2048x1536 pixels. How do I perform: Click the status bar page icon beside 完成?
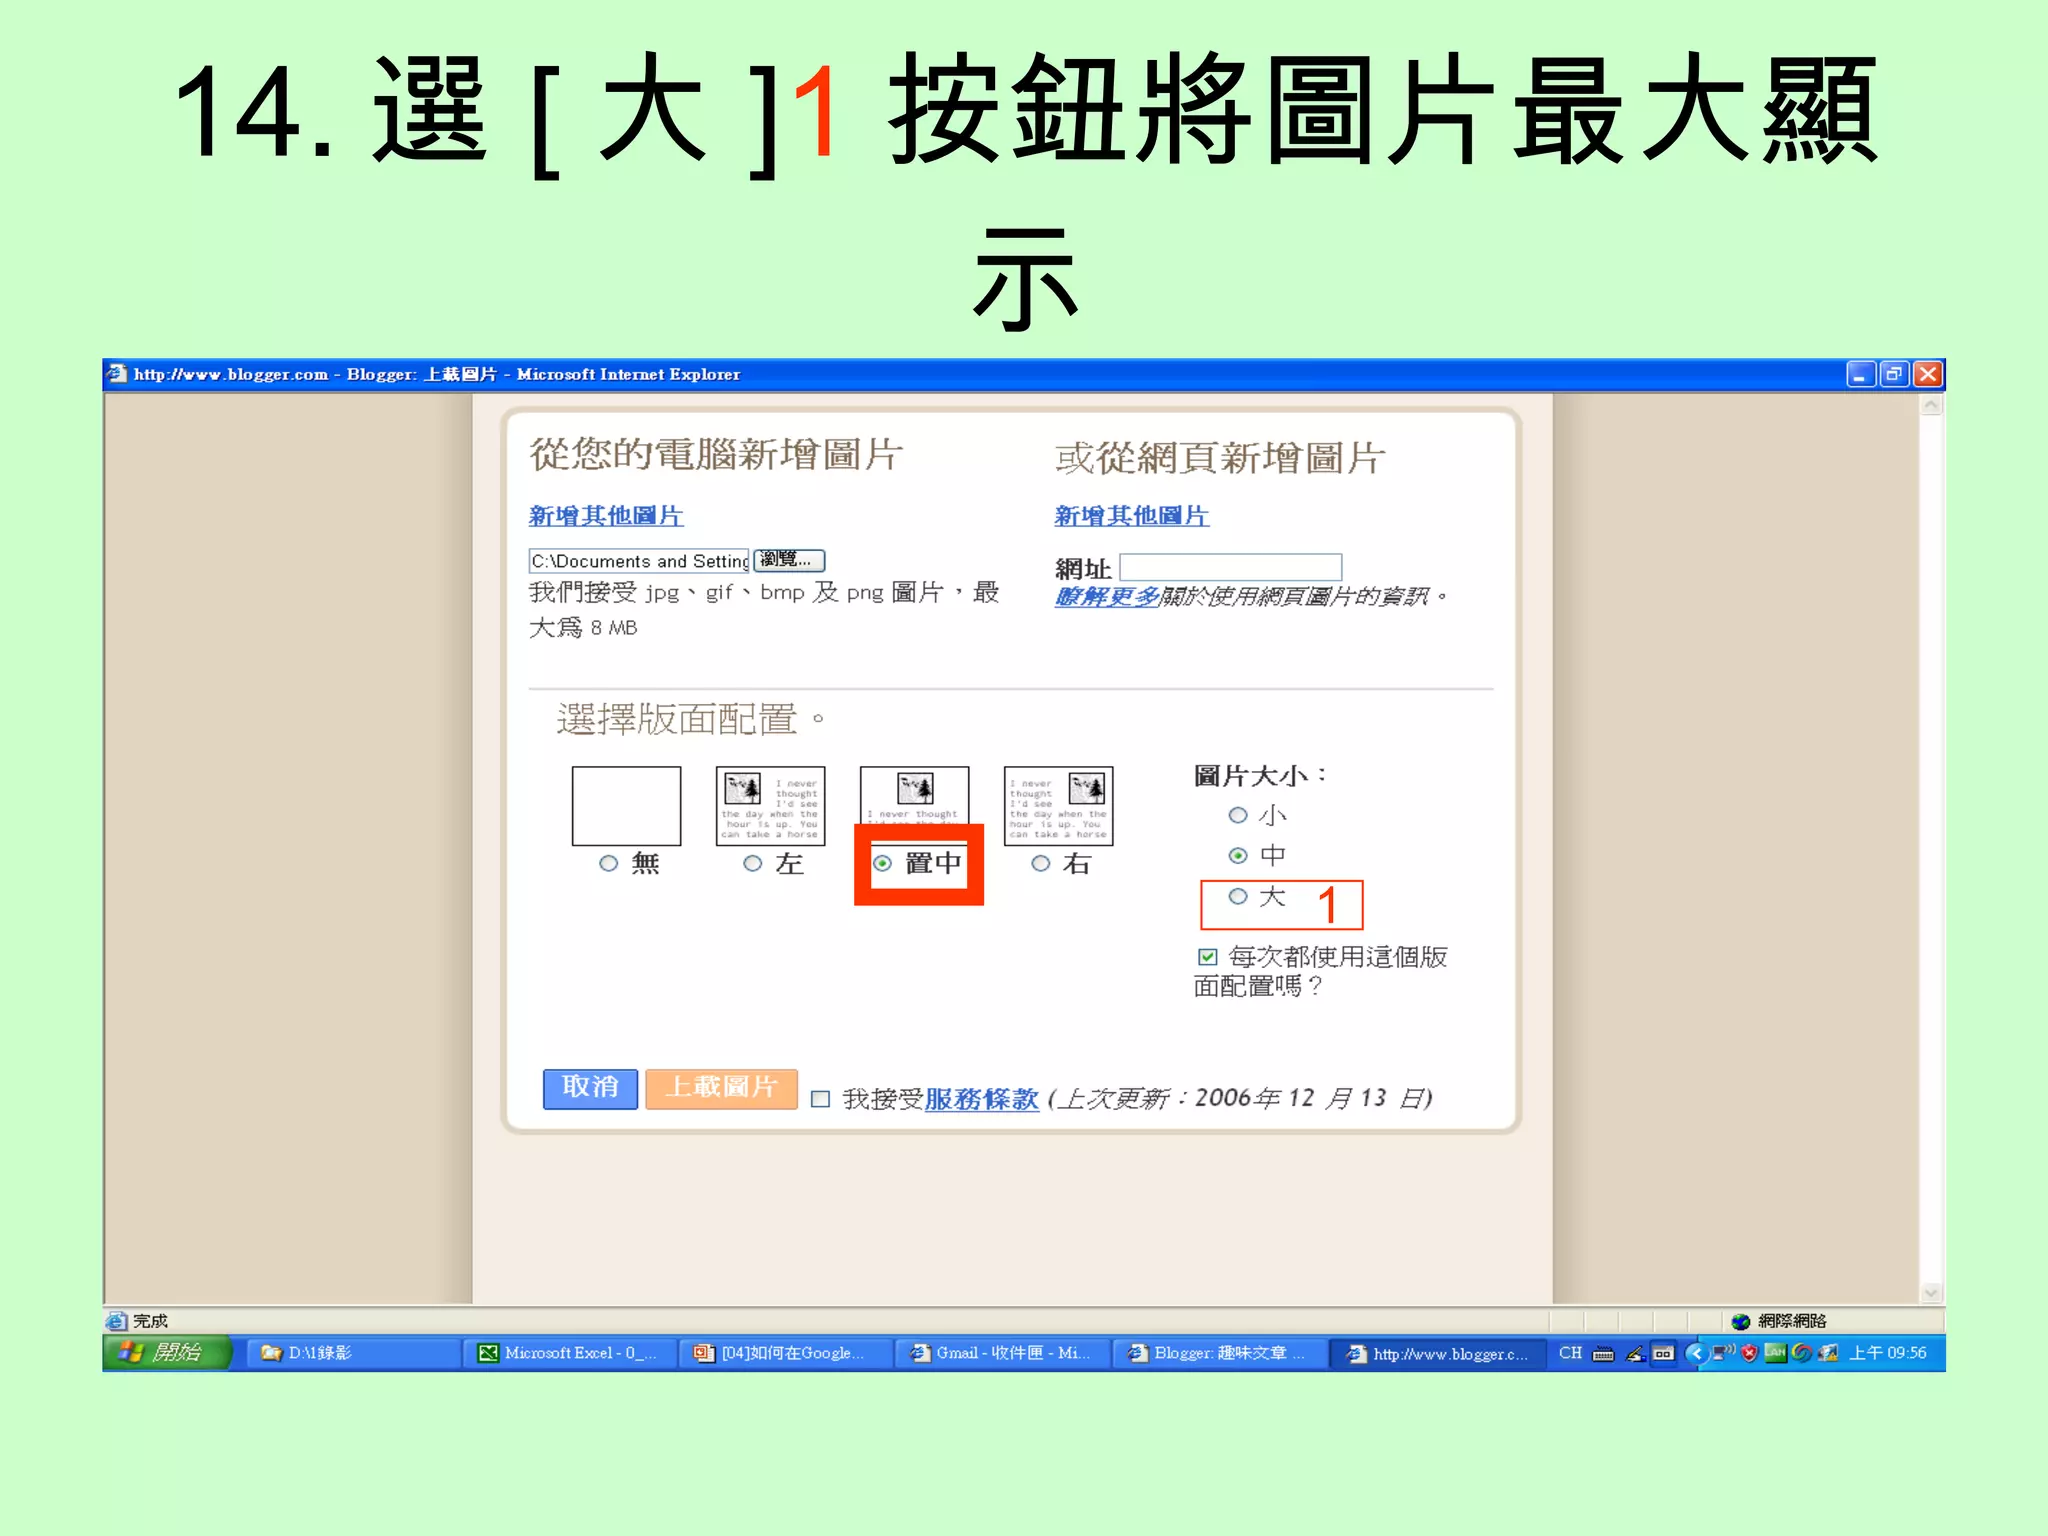coord(117,1321)
